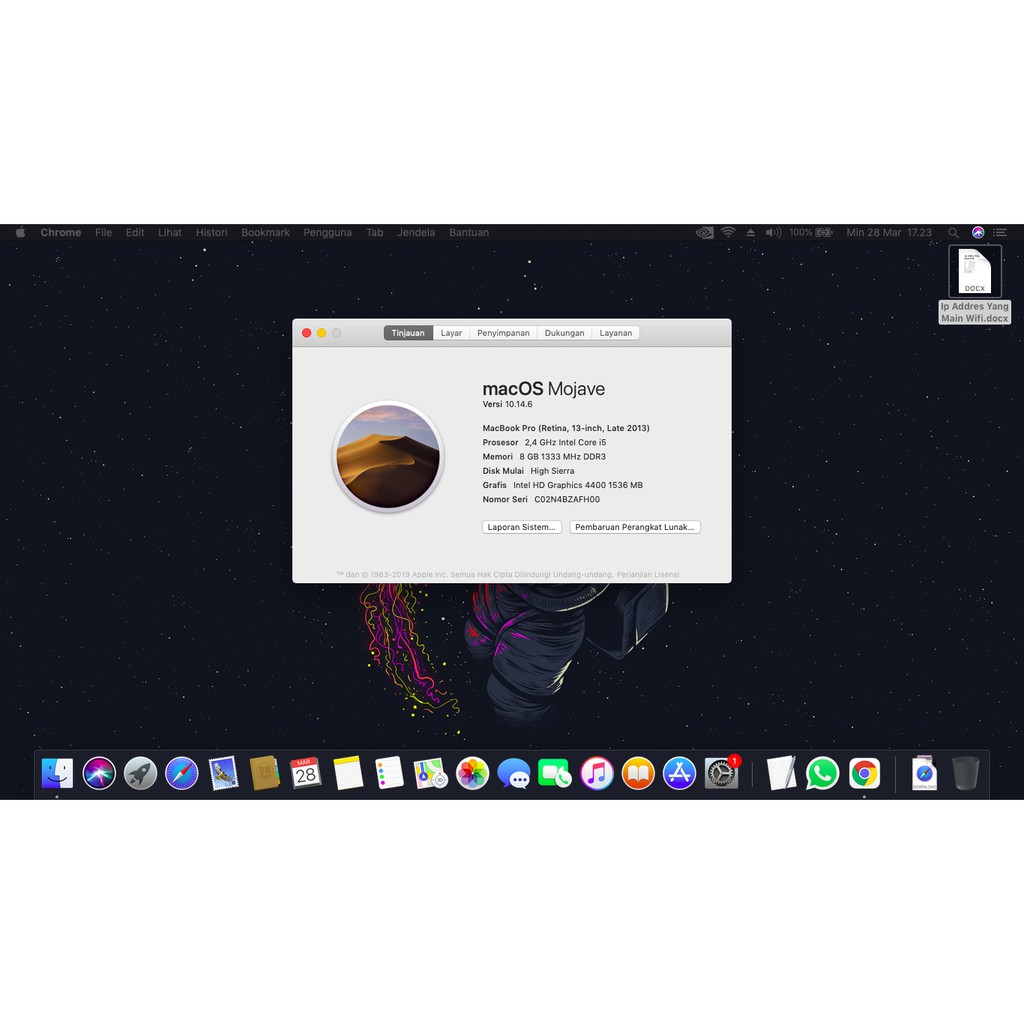This screenshot has width=1024, height=1024.
Task: Mute audio using the volume menu bar icon
Action: [x=774, y=232]
